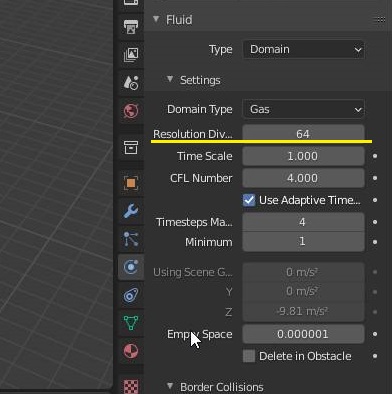Click the CFL Number field 4.000
The image size is (392, 394).
303,178
